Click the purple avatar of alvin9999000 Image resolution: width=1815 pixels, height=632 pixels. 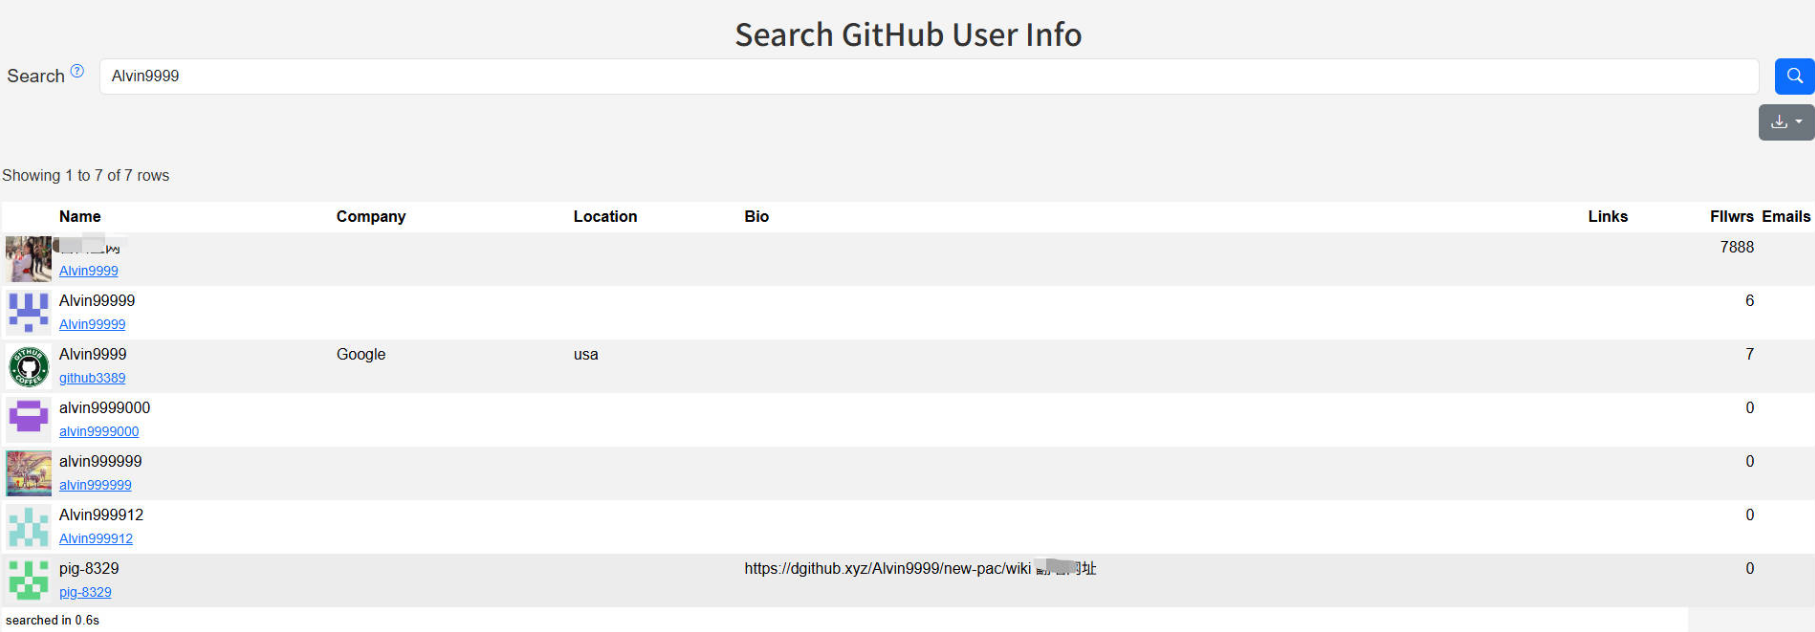(28, 419)
